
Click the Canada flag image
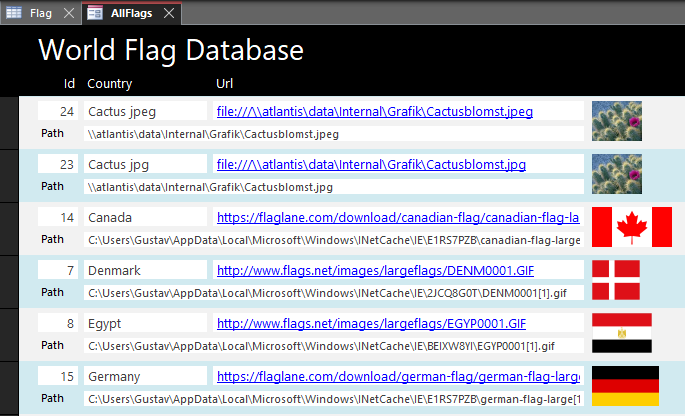click(x=632, y=227)
